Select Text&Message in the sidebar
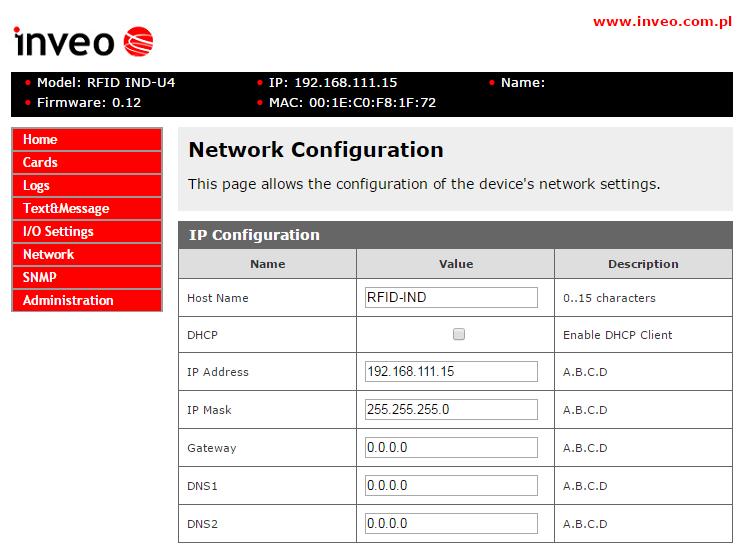 tap(87, 208)
